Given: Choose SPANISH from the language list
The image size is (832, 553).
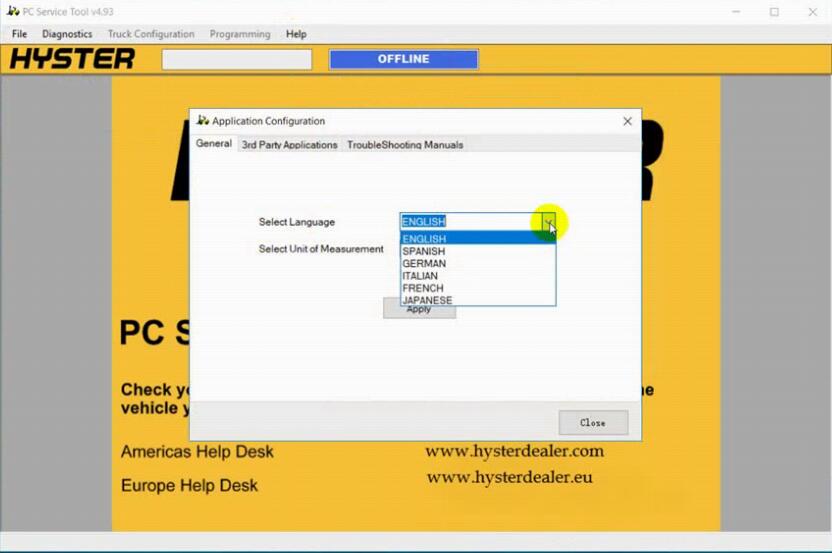Looking at the screenshot, I should pyautogui.click(x=478, y=251).
